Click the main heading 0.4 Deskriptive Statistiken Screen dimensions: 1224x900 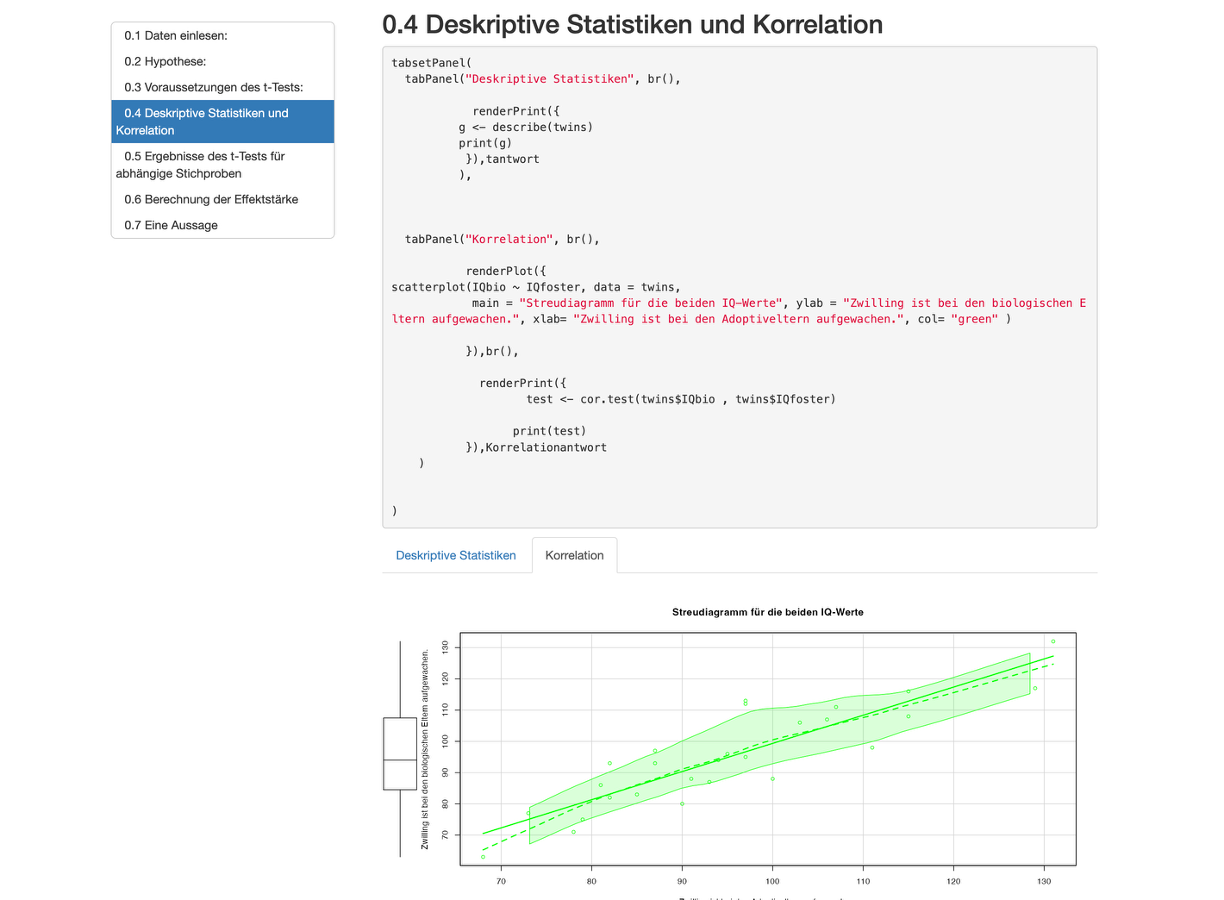coord(632,25)
